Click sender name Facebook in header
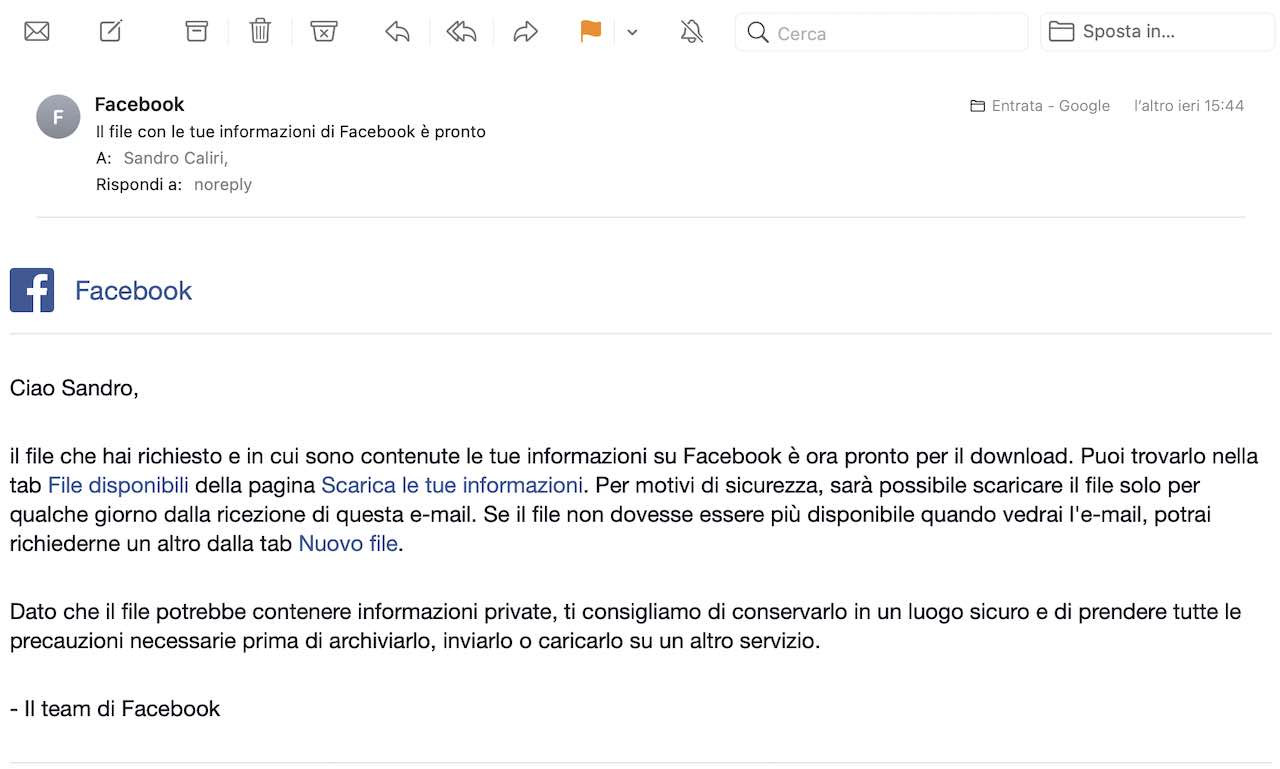Screen dimensions: 1280x769 tap(139, 104)
